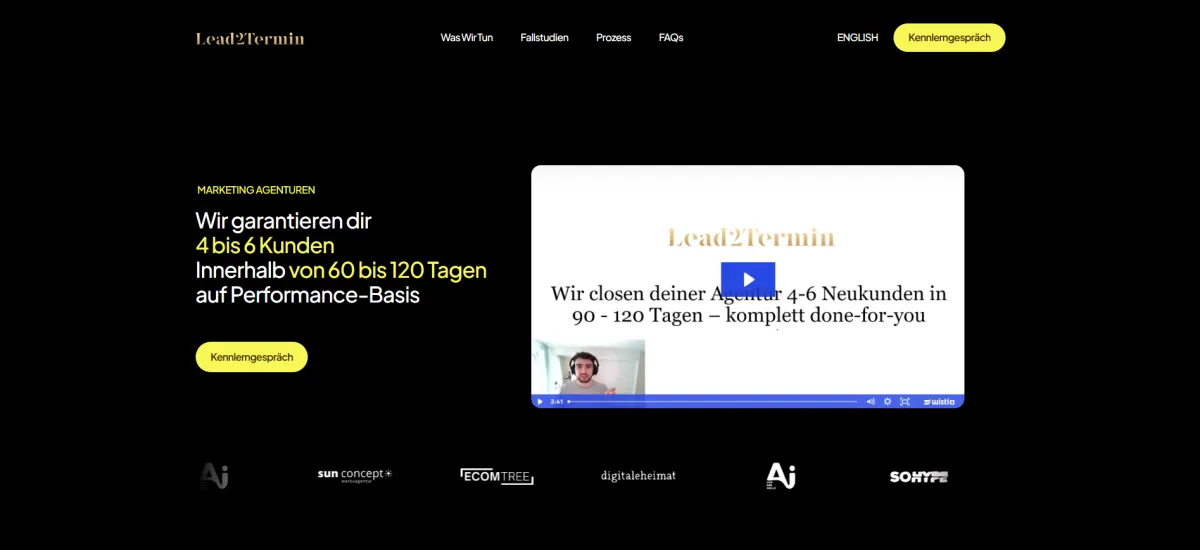
Task: Open the Prozess nav link
Action: [613, 38]
